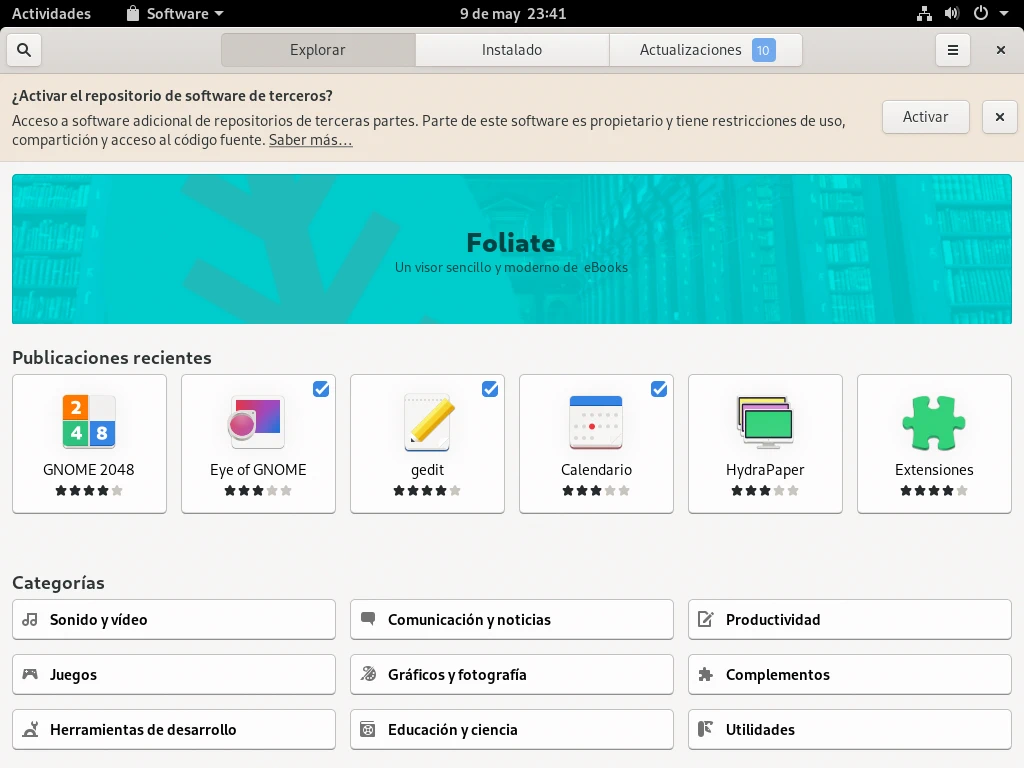Select the gedit notepad icon

click(427, 421)
